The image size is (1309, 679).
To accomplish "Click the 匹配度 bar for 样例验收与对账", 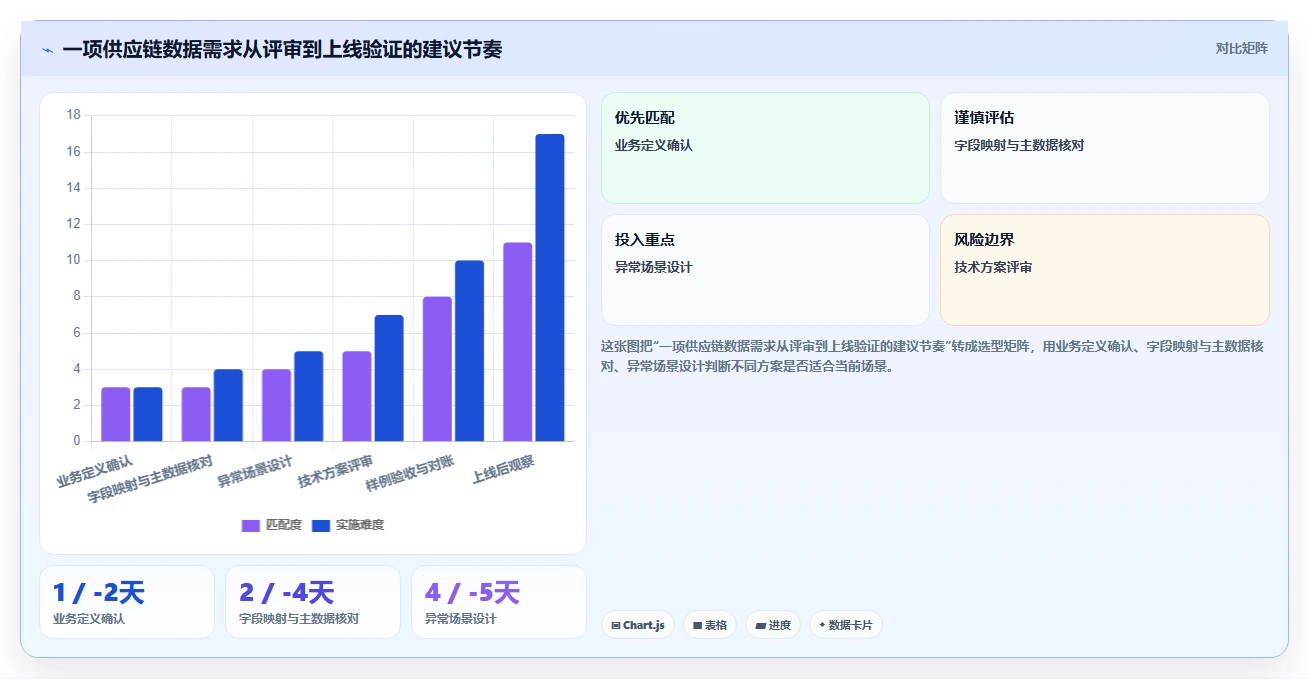I will [438, 369].
